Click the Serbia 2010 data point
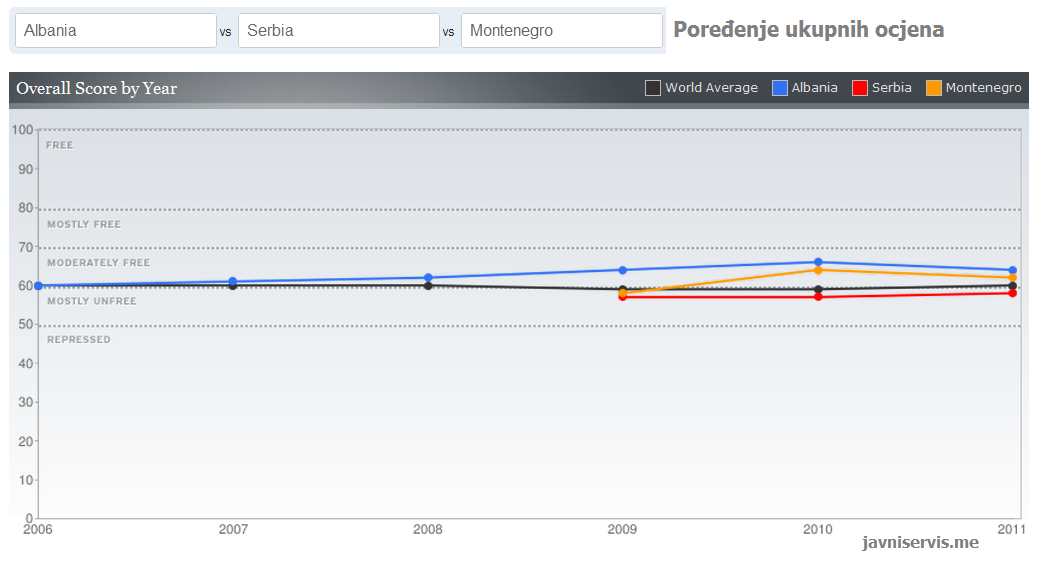The height and width of the screenshot is (561, 1045). (x=818, y=297)
